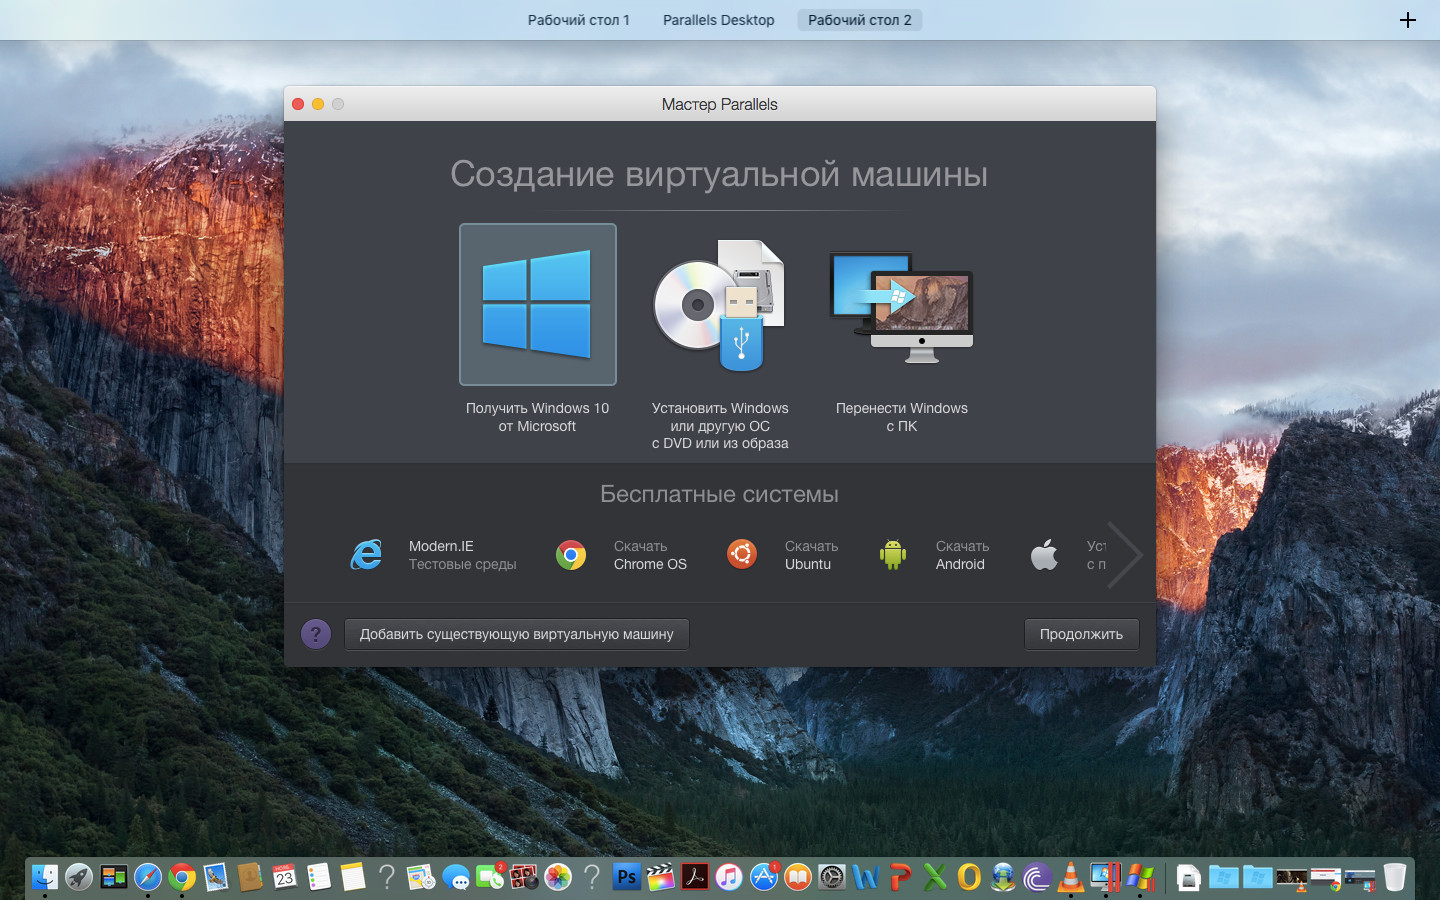Click the Modern.IE test environments icon
Image resolution: width=1440 pixels, height=900 pixels.
[x=366, y=555]
